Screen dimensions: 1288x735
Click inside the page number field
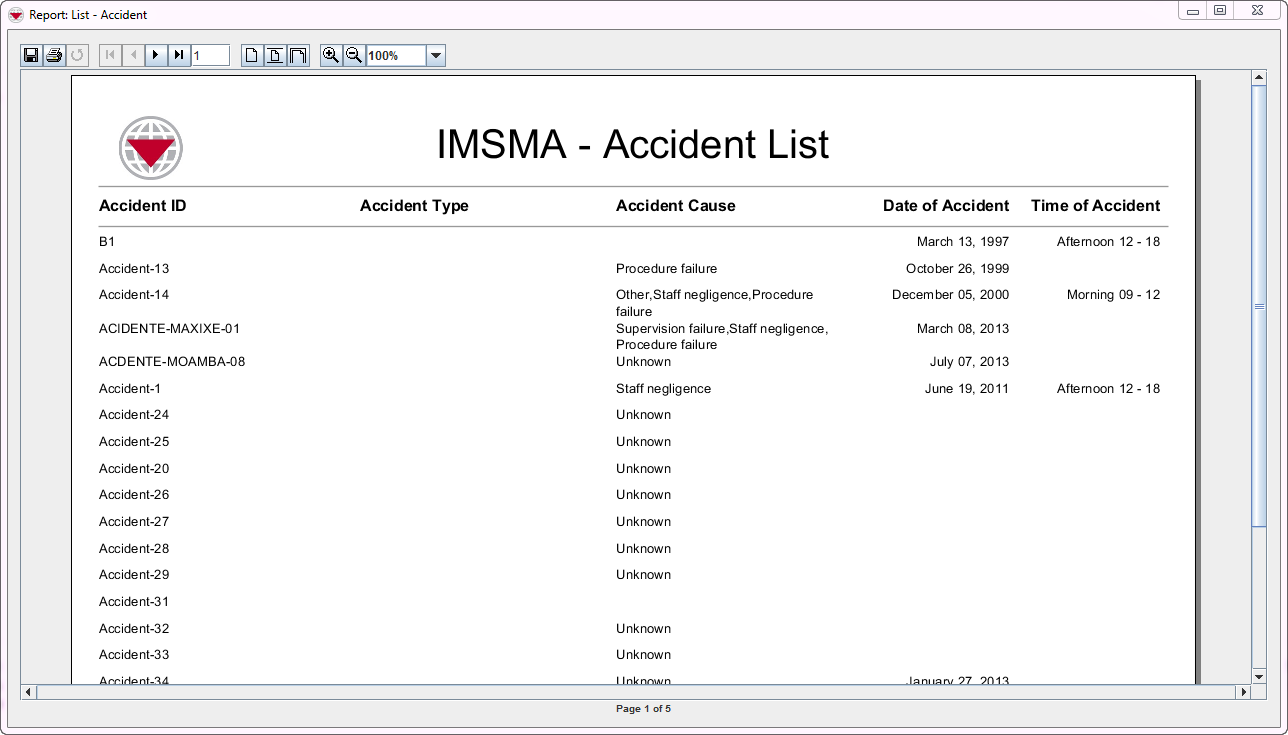(210, 55)
